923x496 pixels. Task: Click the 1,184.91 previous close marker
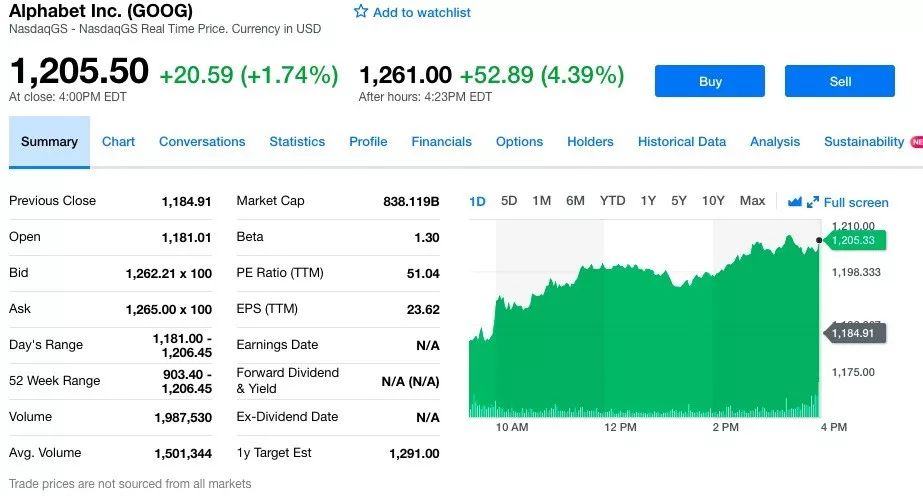point(853,333)
